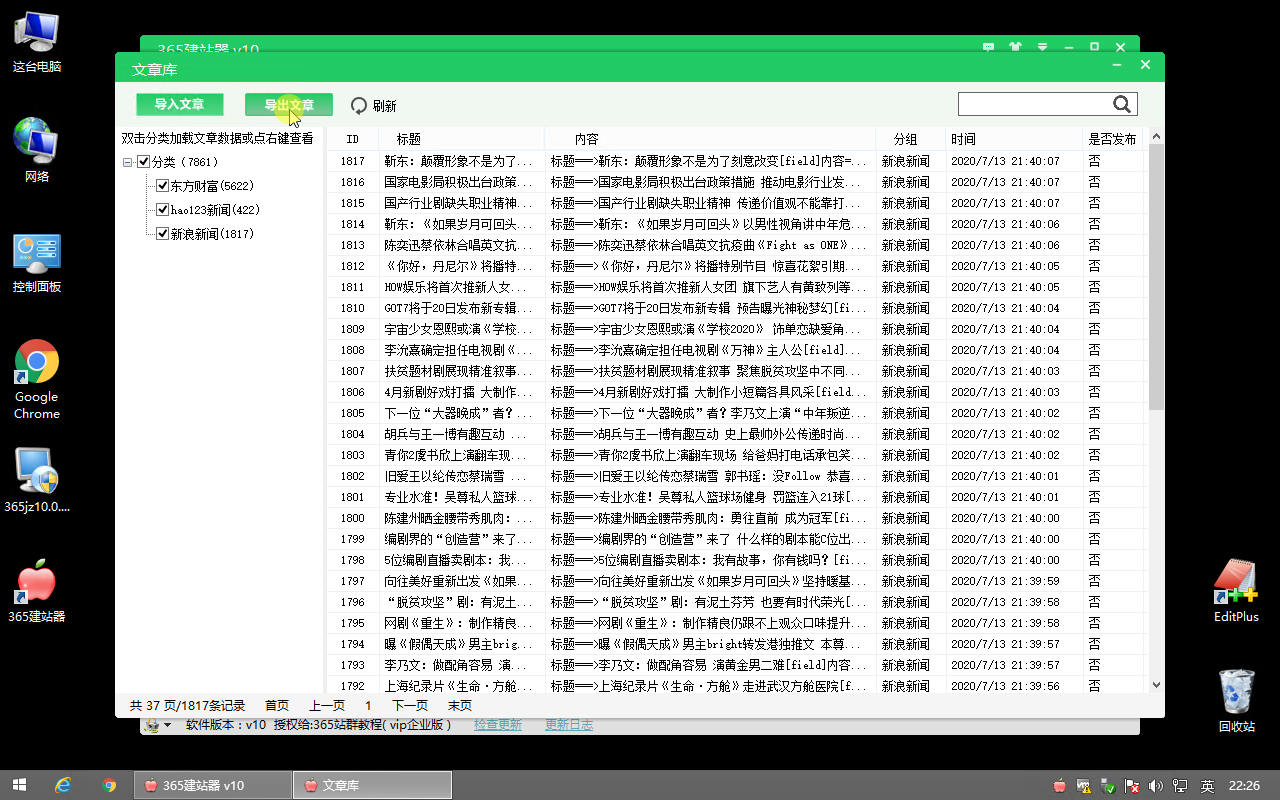Click the 导入文章 button
Image resolution: width=1280 pixels, height=800 pixels.
click(x=180, y=105)
